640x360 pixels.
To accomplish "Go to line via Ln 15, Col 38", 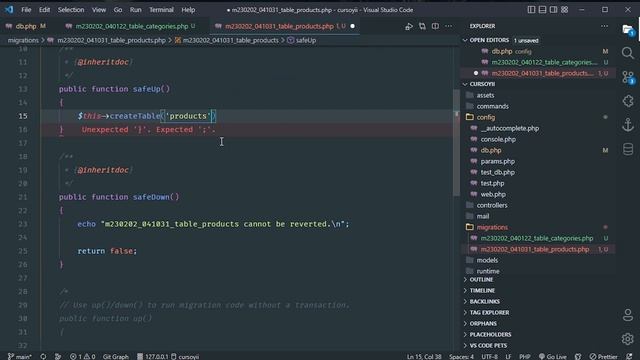I will [424, 356].
